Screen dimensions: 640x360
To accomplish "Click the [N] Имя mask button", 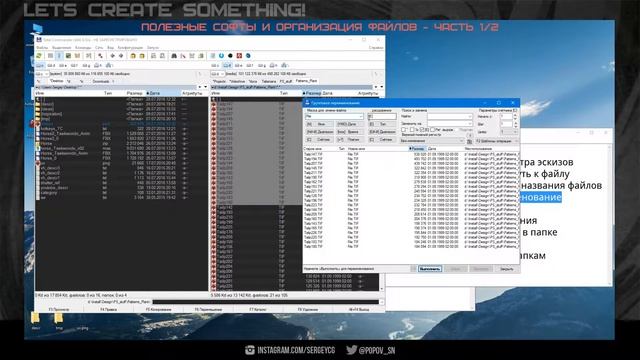I will click(319, 124).
